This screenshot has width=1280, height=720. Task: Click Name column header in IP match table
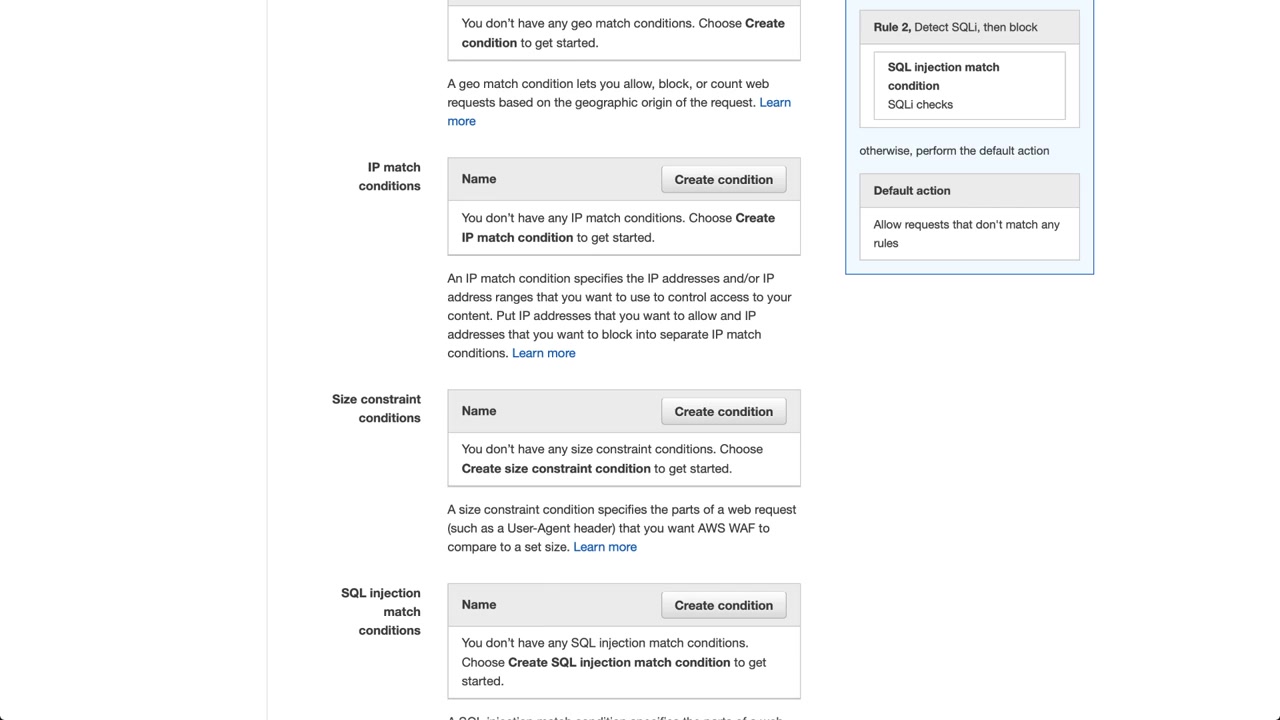[479, 179]
